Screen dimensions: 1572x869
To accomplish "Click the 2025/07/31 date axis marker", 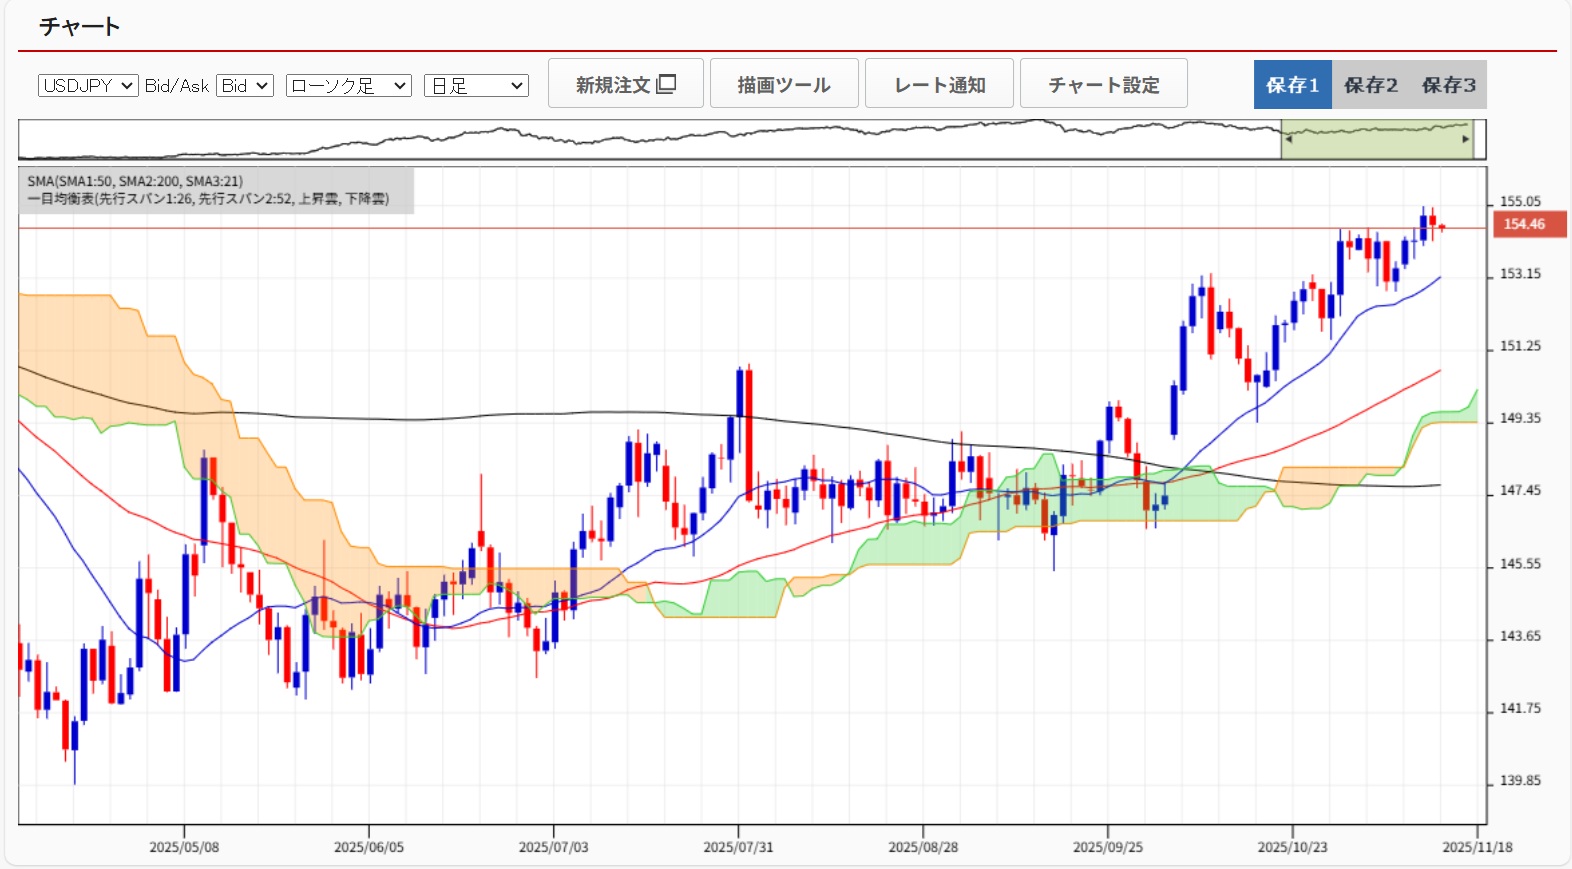I will 738,847.
